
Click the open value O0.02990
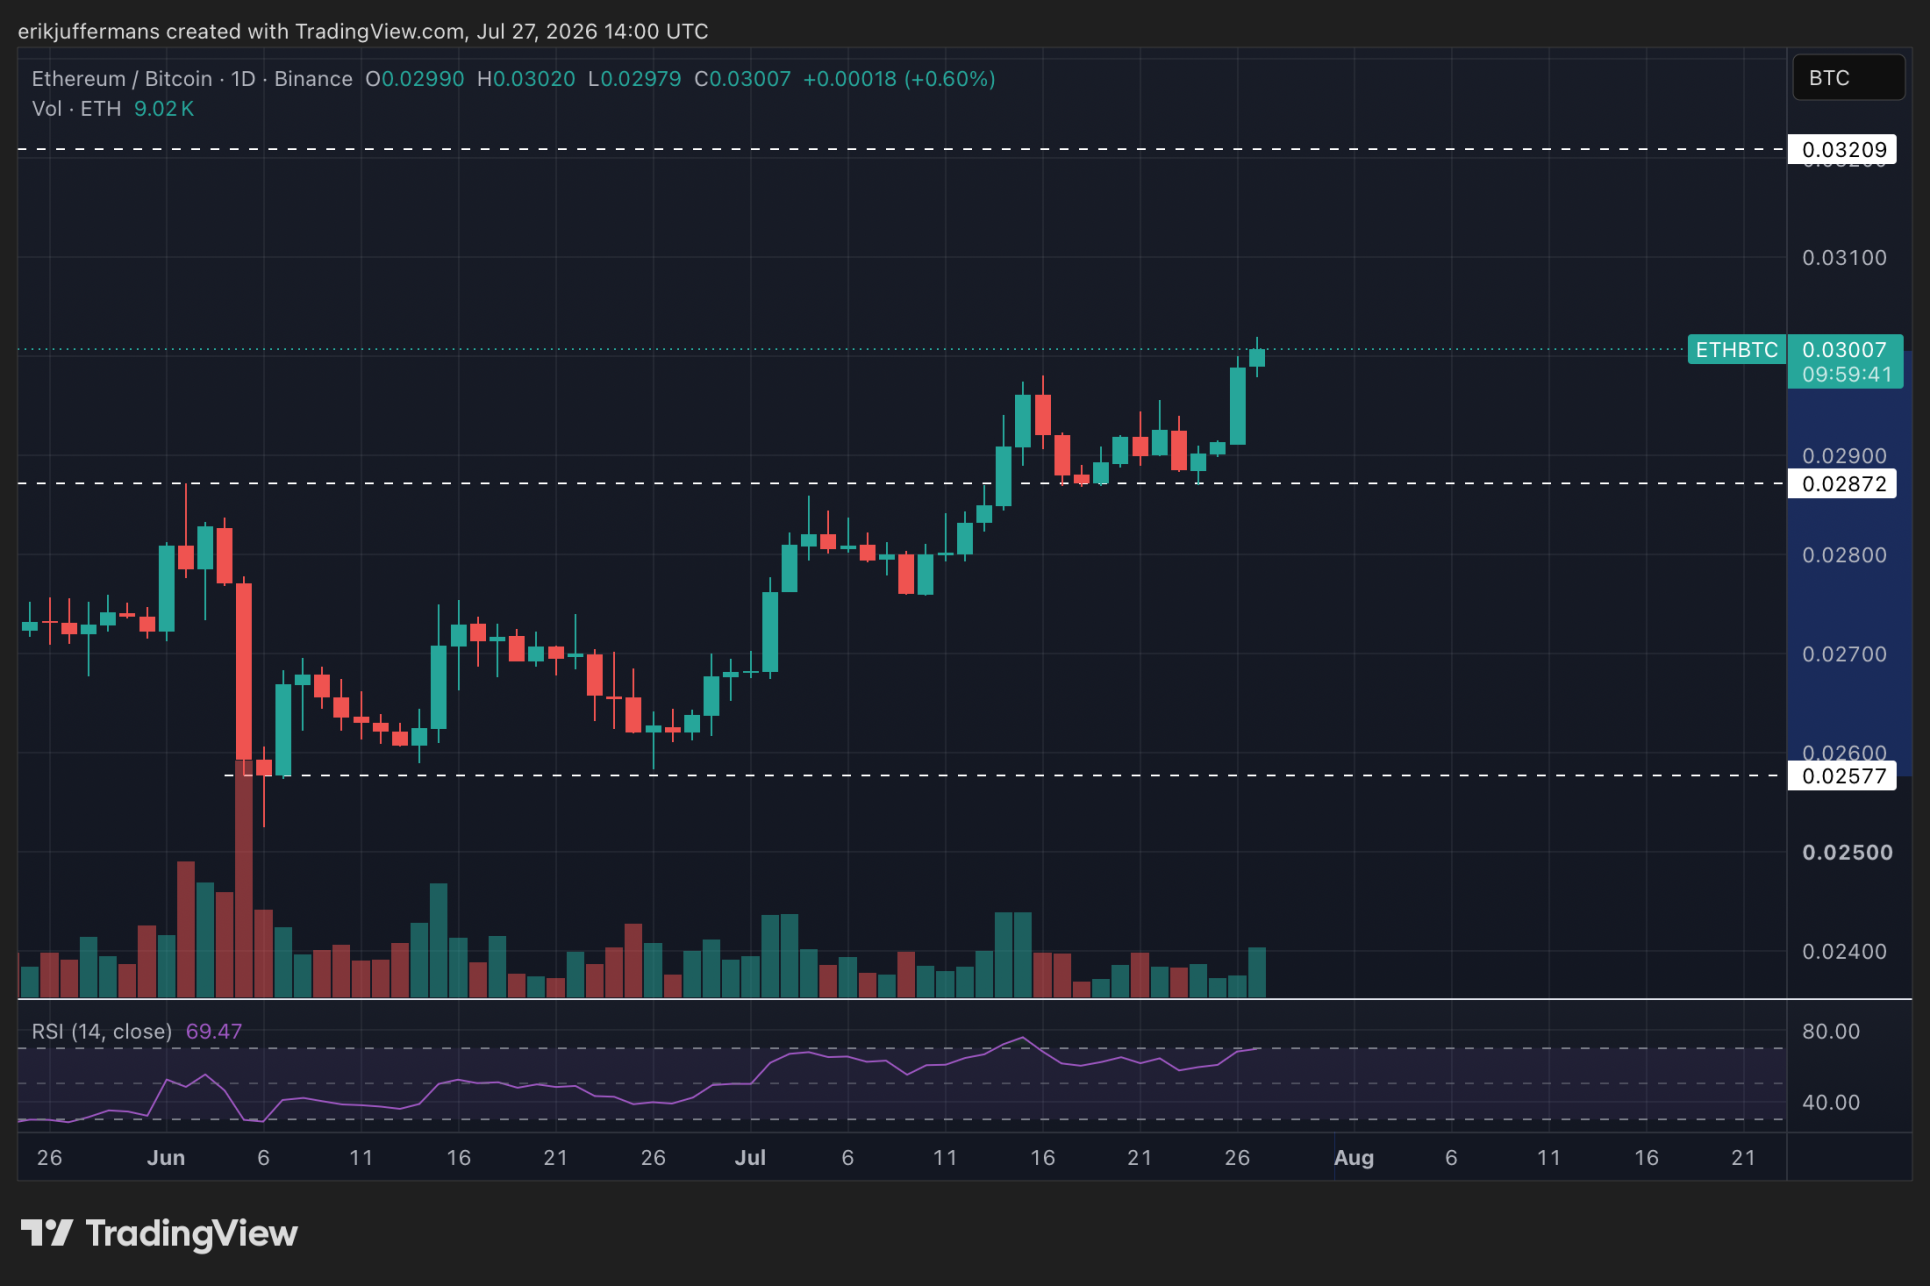point(415,79)
